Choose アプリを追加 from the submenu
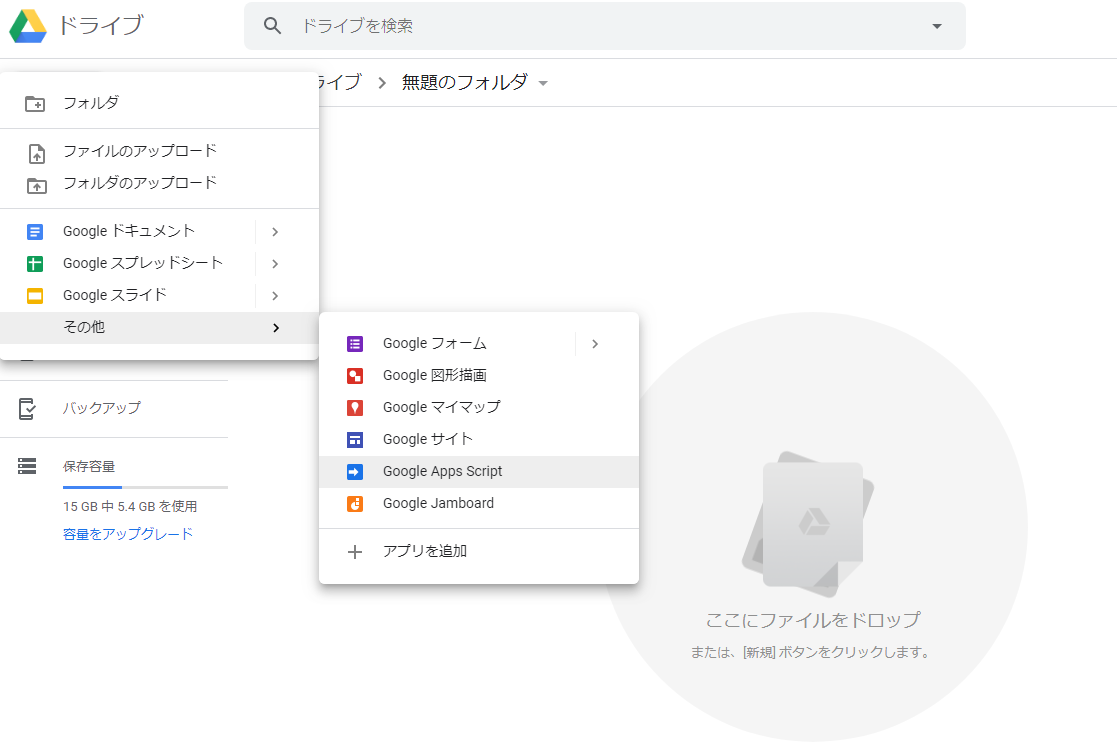 425,551
